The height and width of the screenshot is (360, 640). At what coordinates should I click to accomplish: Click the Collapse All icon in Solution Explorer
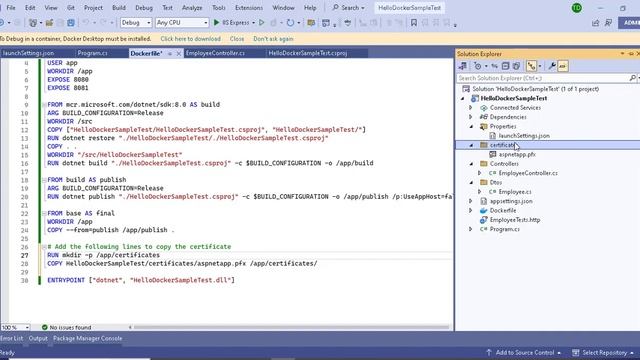pos(505,66)
